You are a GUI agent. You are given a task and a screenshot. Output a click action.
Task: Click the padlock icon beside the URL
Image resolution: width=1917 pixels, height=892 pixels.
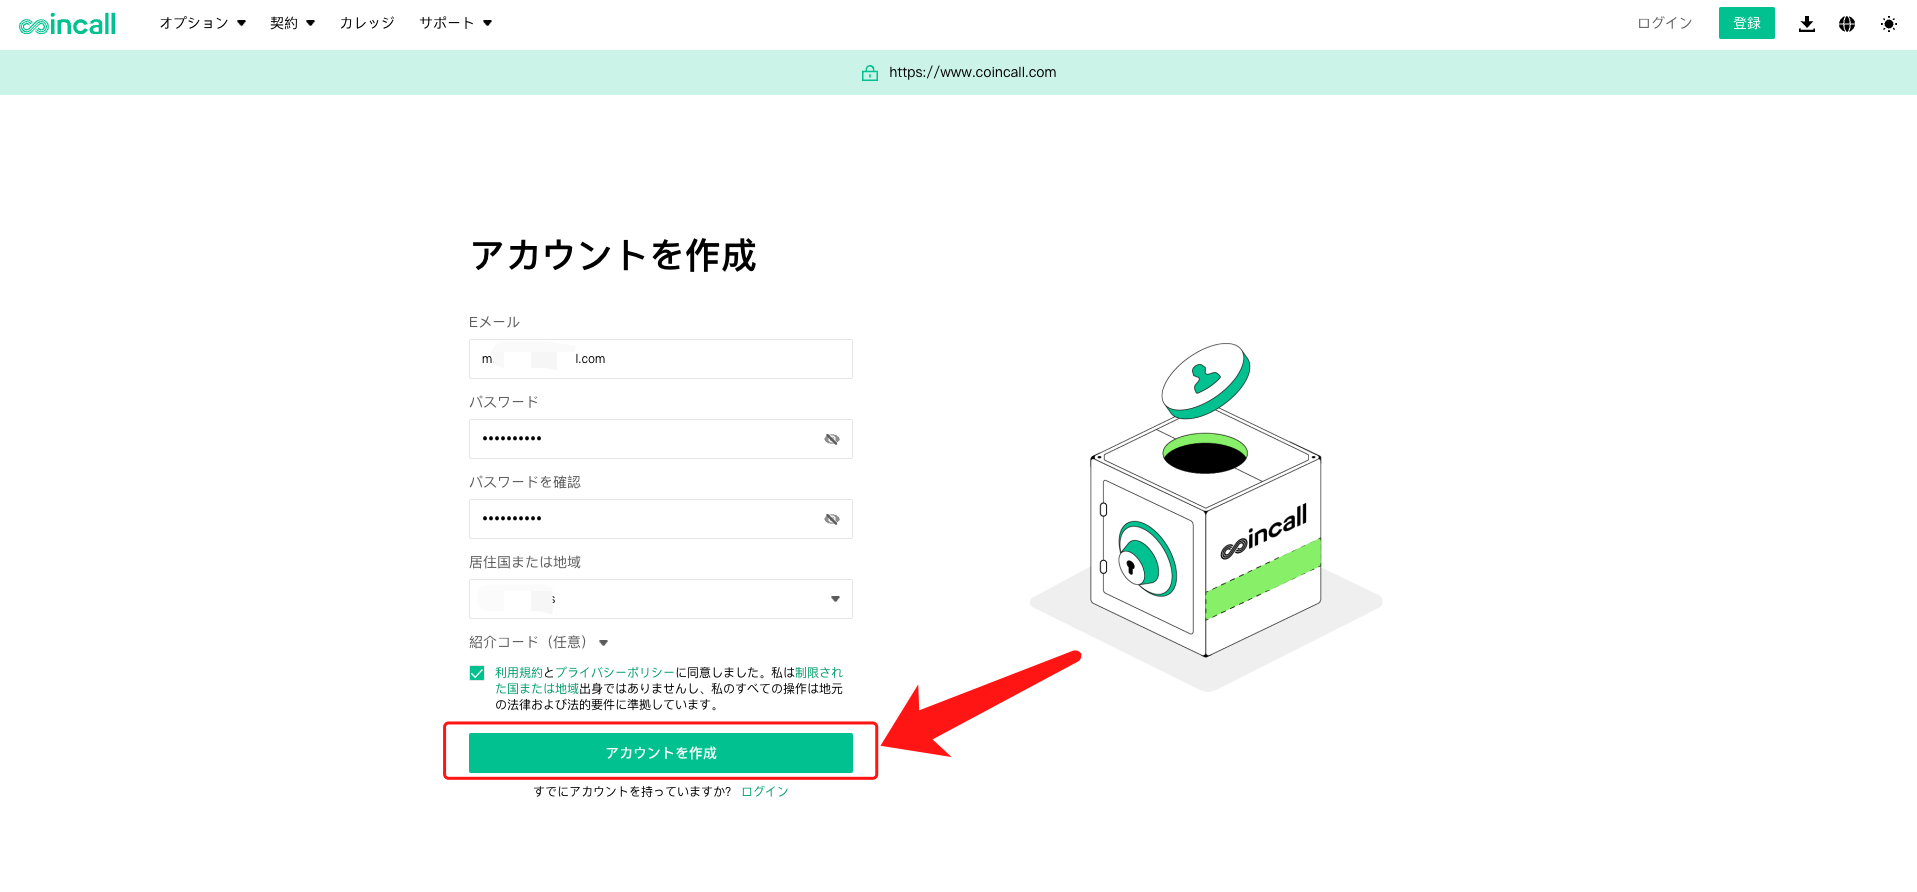click(x=870, y=73)
